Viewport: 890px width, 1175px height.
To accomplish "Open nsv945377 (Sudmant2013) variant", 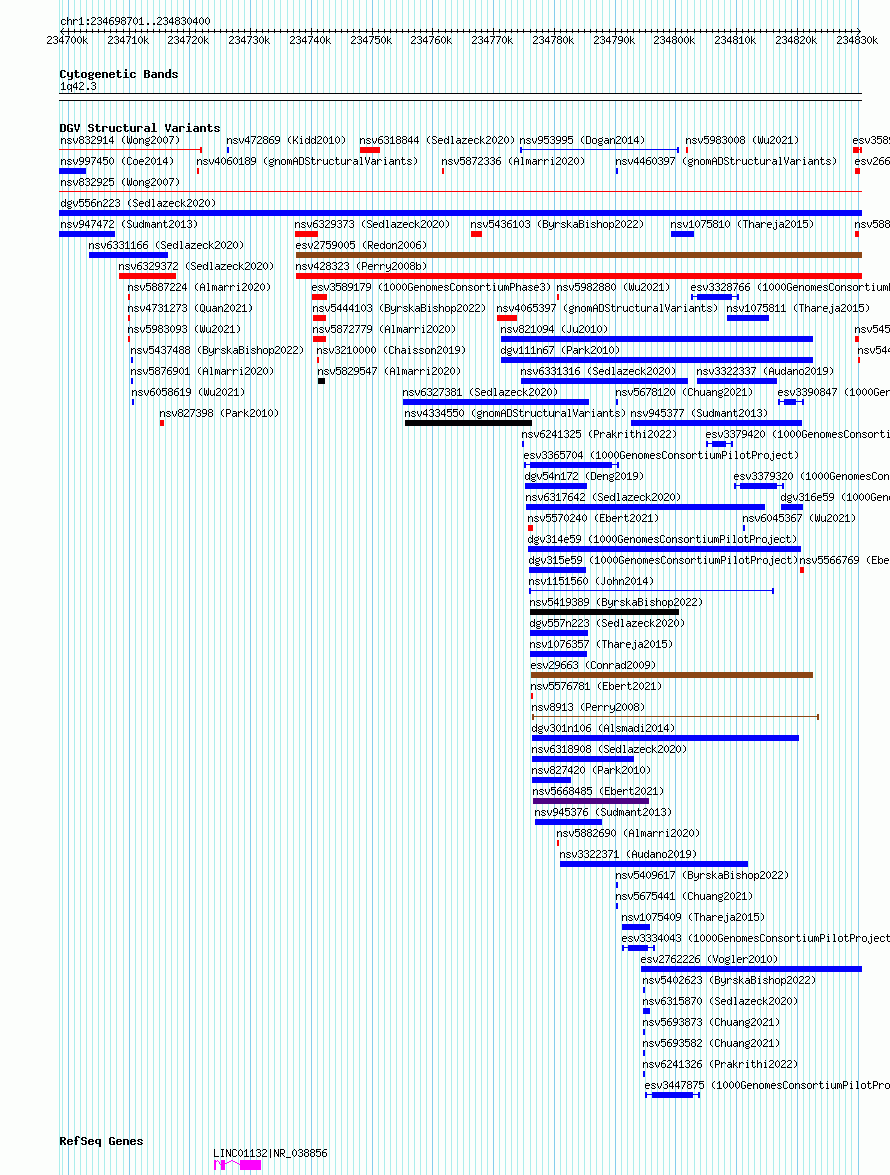I will pos(699,413).
